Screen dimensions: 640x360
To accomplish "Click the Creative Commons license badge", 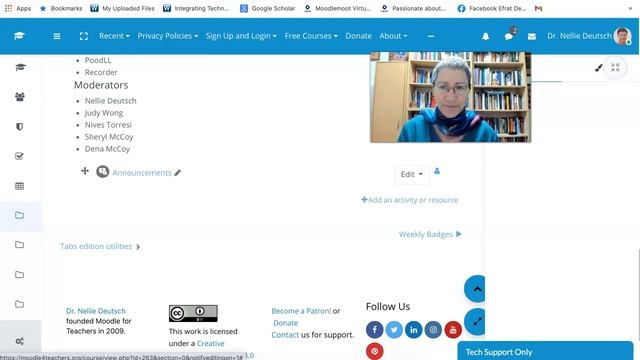I will pyautogui.click(x=193, y=313).
